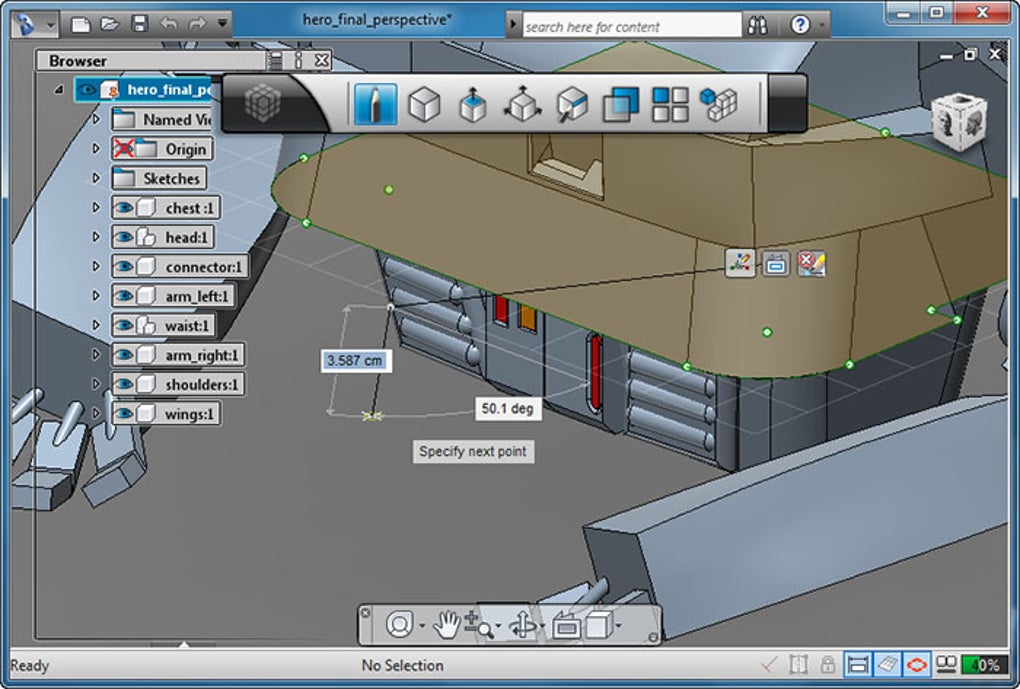Undo the last action

point(168,25)
